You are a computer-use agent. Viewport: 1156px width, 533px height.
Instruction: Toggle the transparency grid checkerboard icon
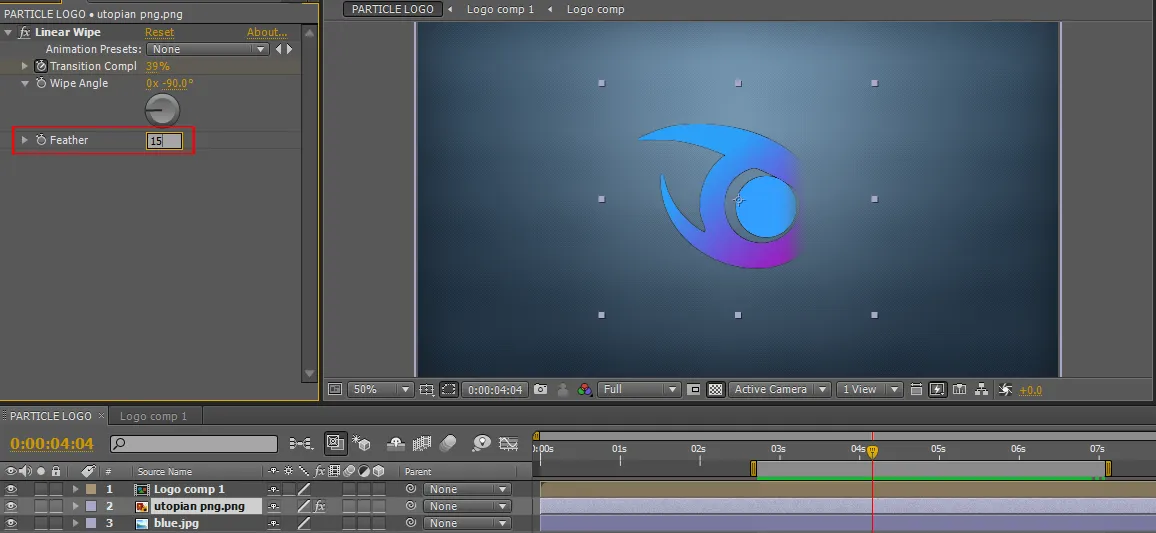pyautogui.click(x=715, y=389)
